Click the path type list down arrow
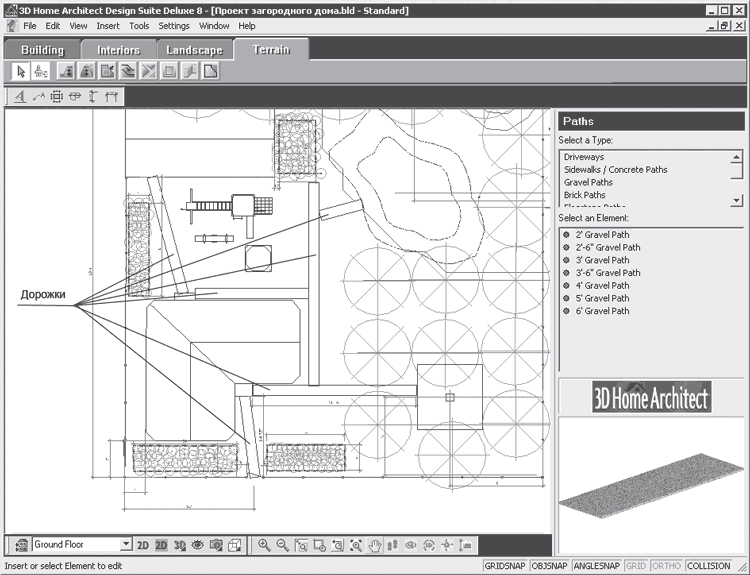Viewport: 750px width, 575px height. point(737,200)
